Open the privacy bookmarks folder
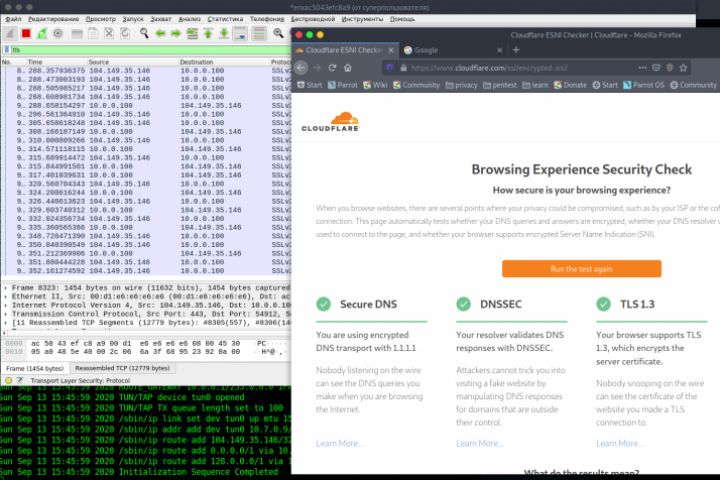The width and height of the screenshot is (720, 480). click(461, 85)
